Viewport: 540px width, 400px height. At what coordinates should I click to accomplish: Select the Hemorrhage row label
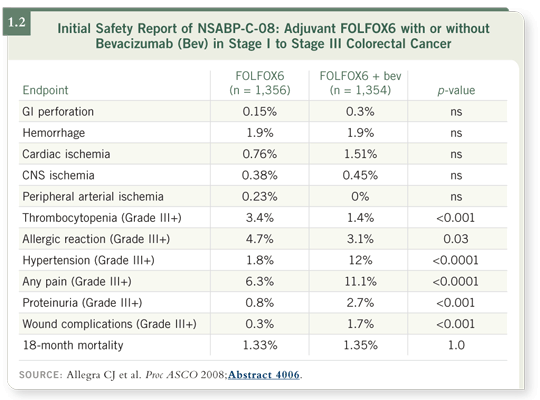(54, 133)
